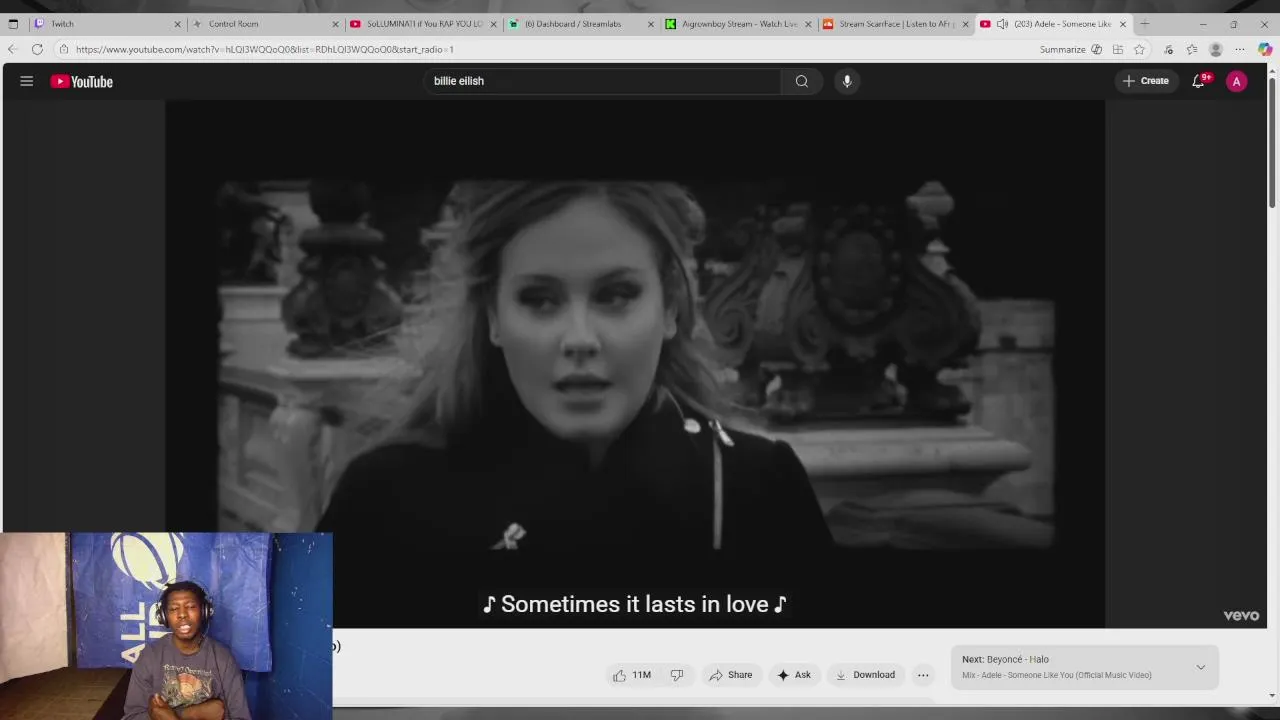The height and width of the screenshot is (720, 1280).
Task: Open the Copilot sidebar icon
Action: click(1265, 49)
